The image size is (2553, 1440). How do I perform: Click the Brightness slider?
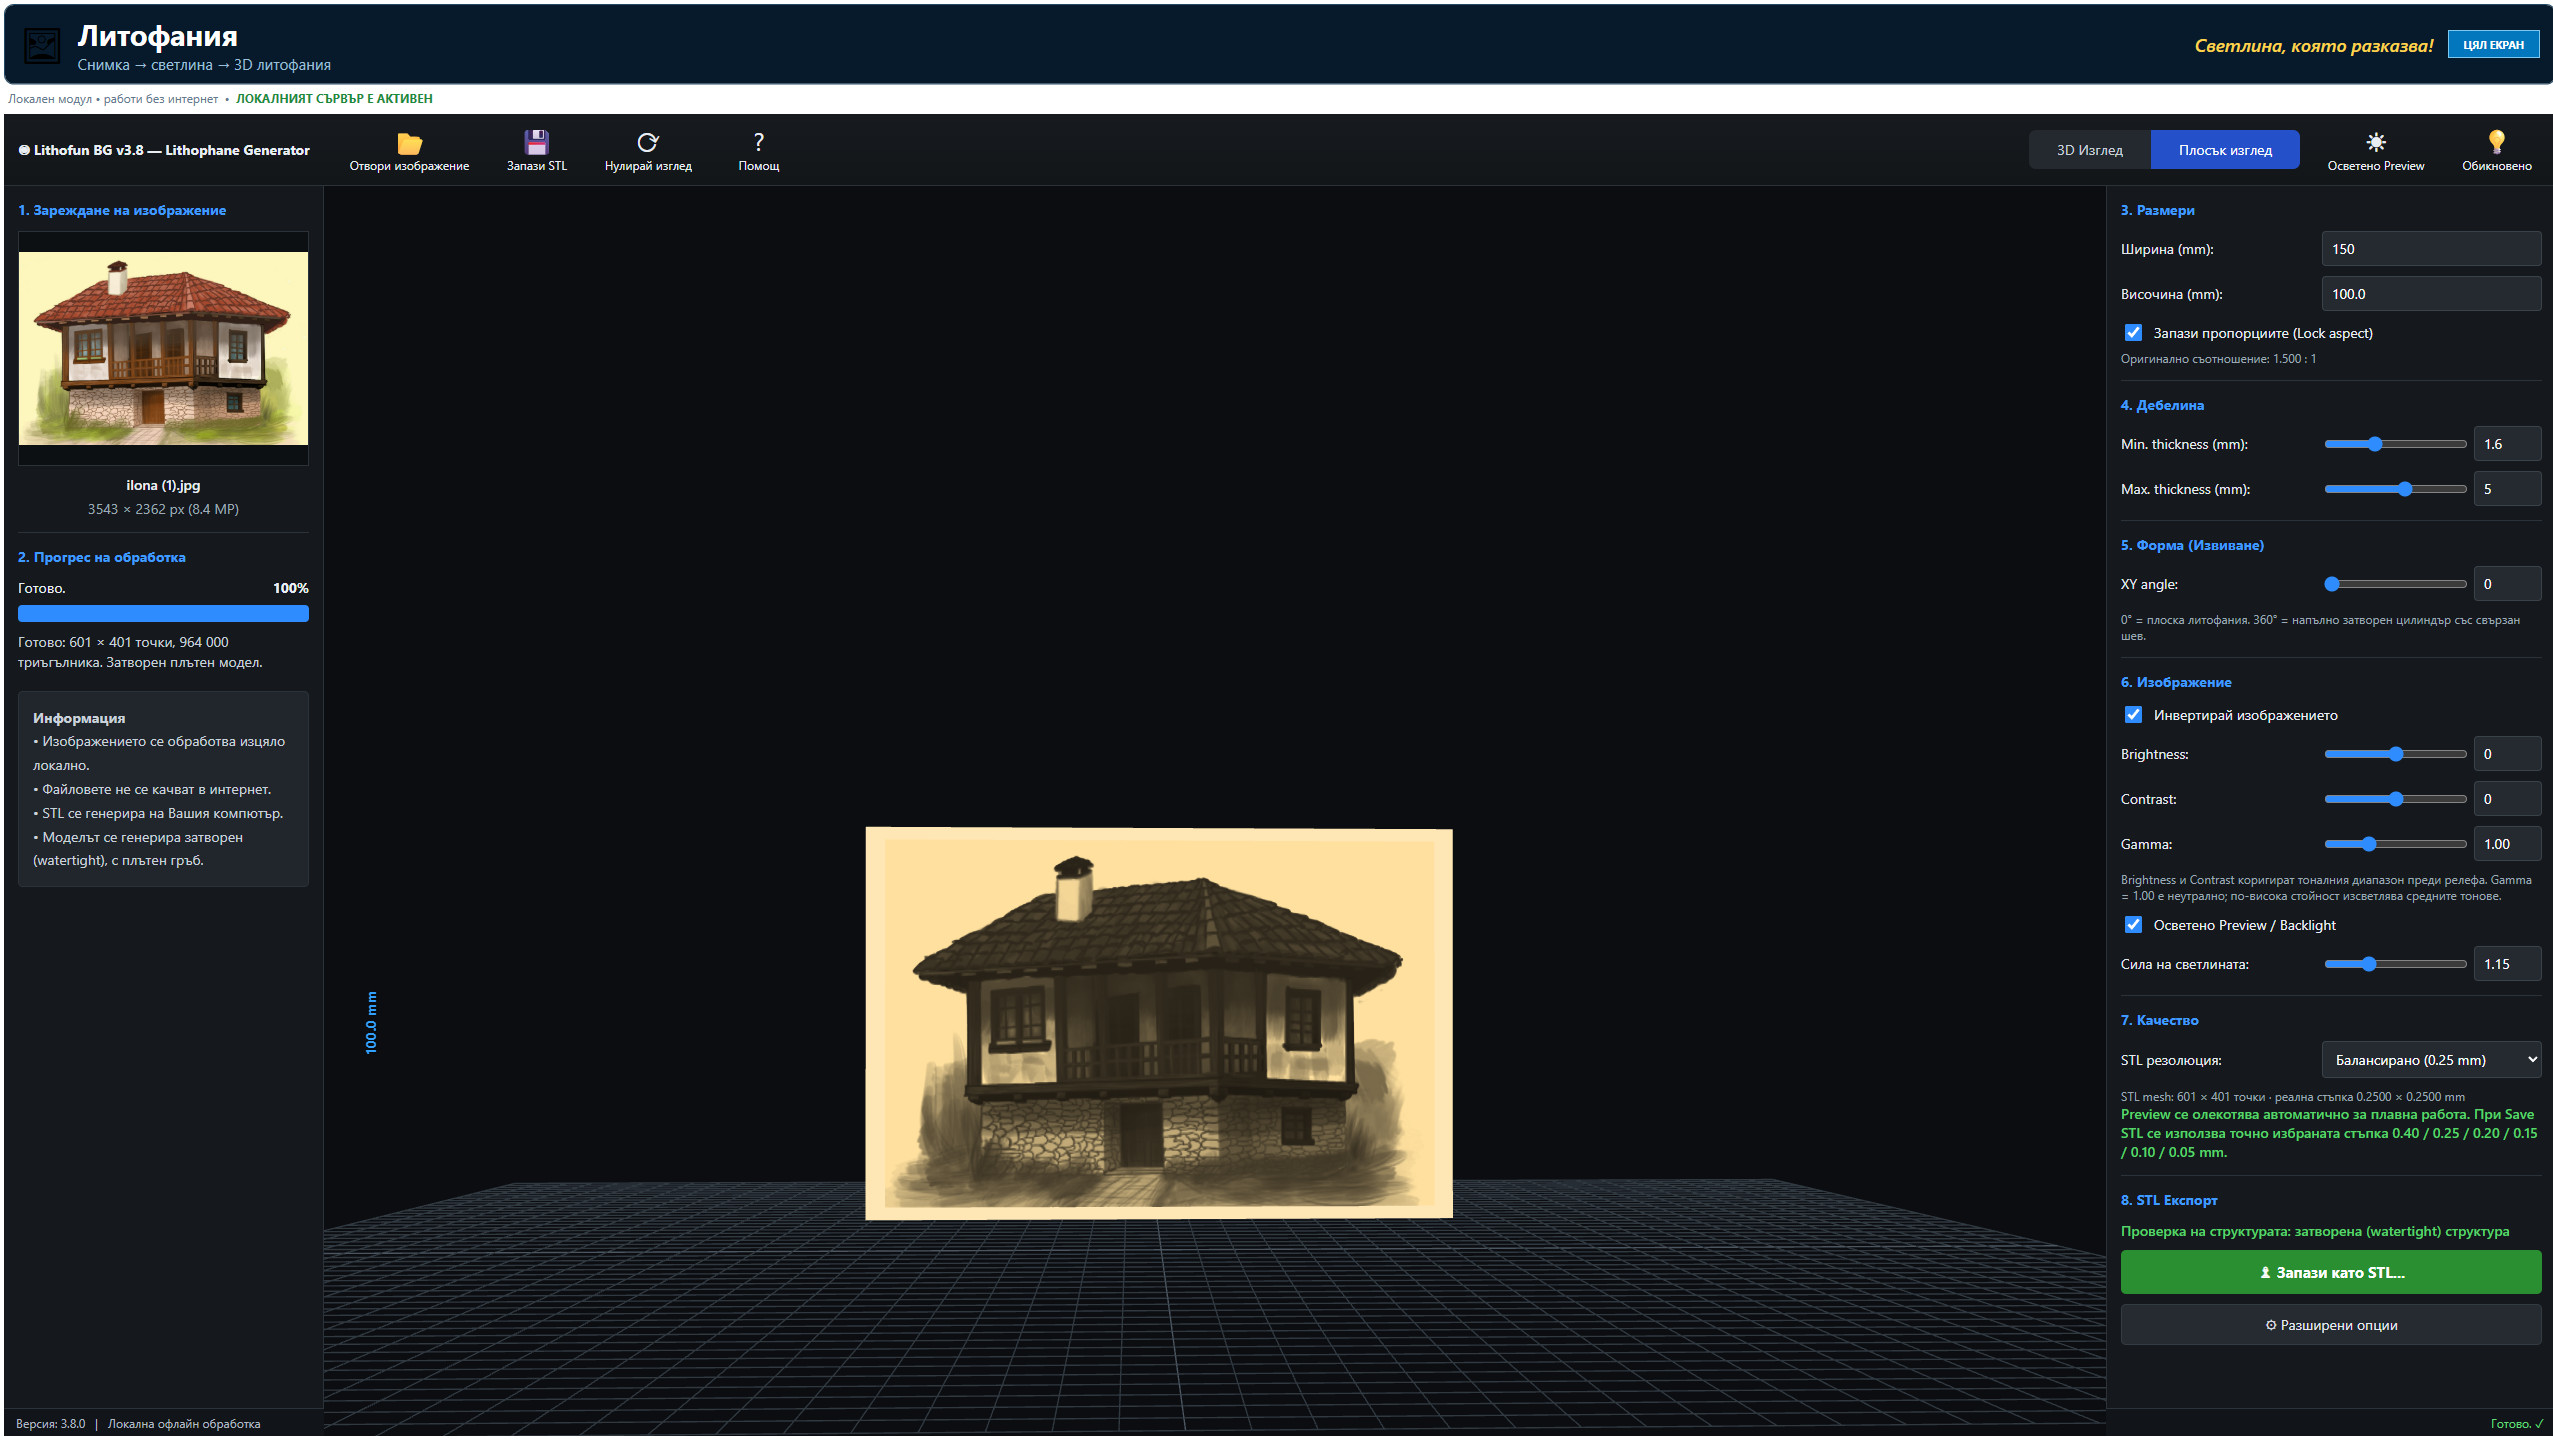2395,755
